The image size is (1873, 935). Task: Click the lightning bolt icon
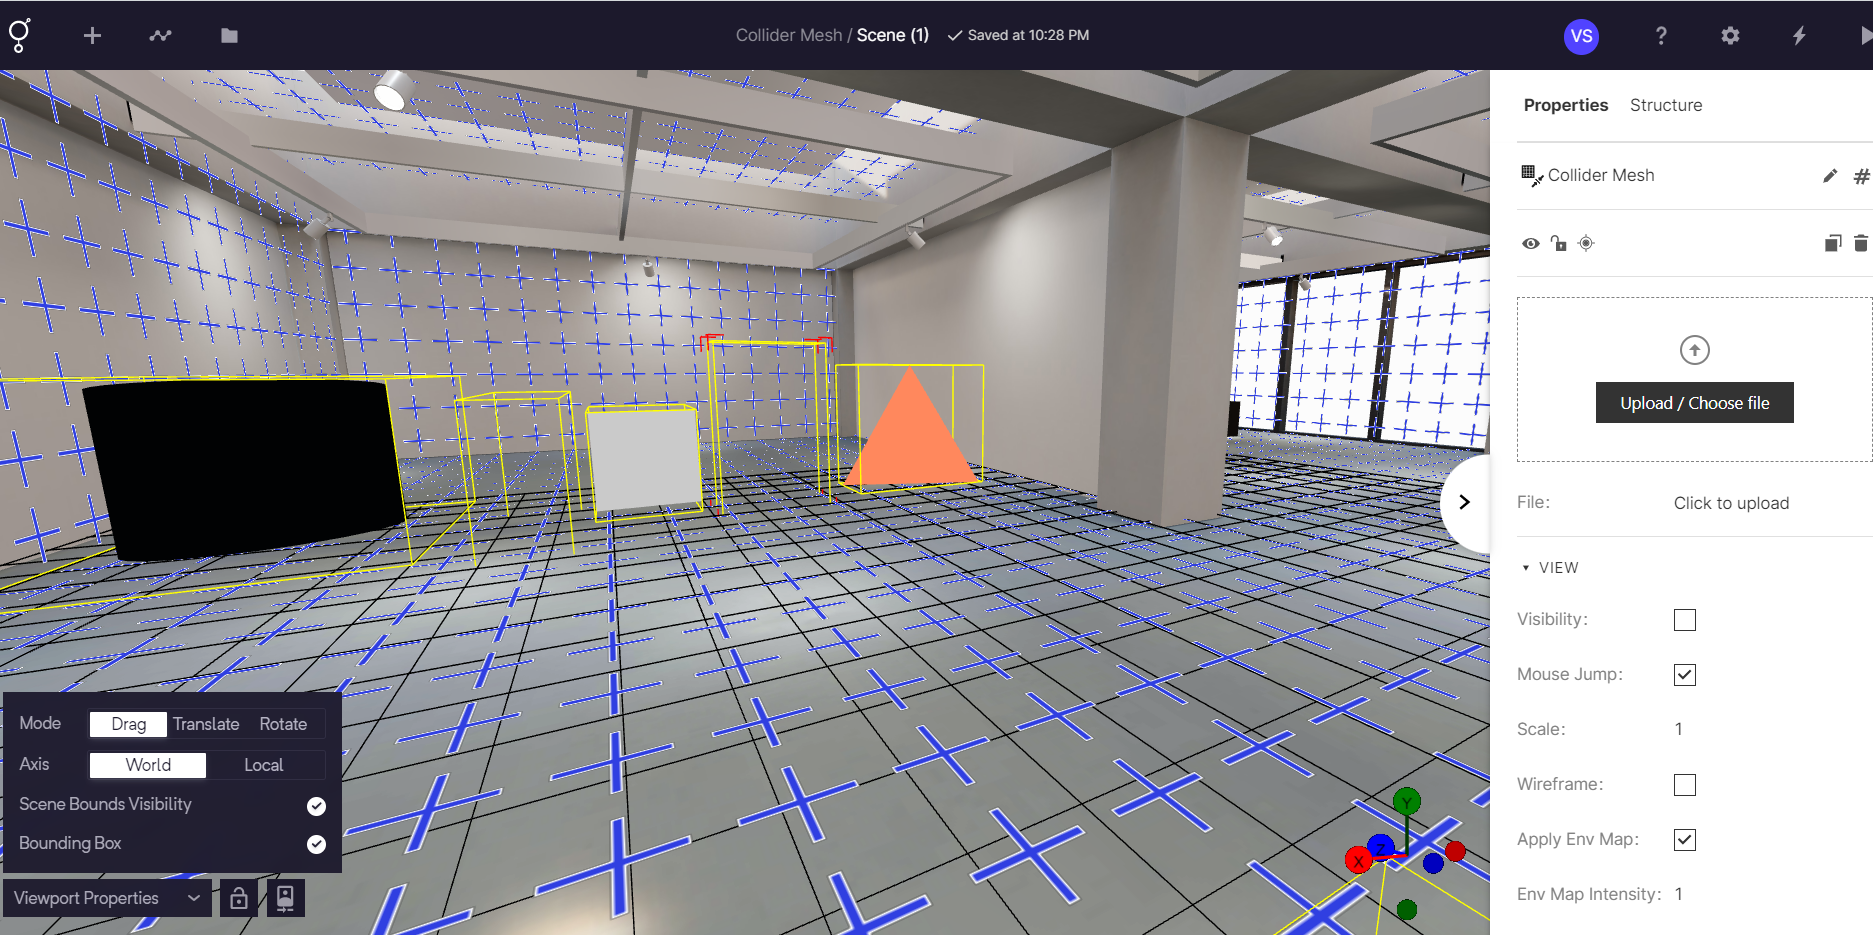tap(1799, 36)
